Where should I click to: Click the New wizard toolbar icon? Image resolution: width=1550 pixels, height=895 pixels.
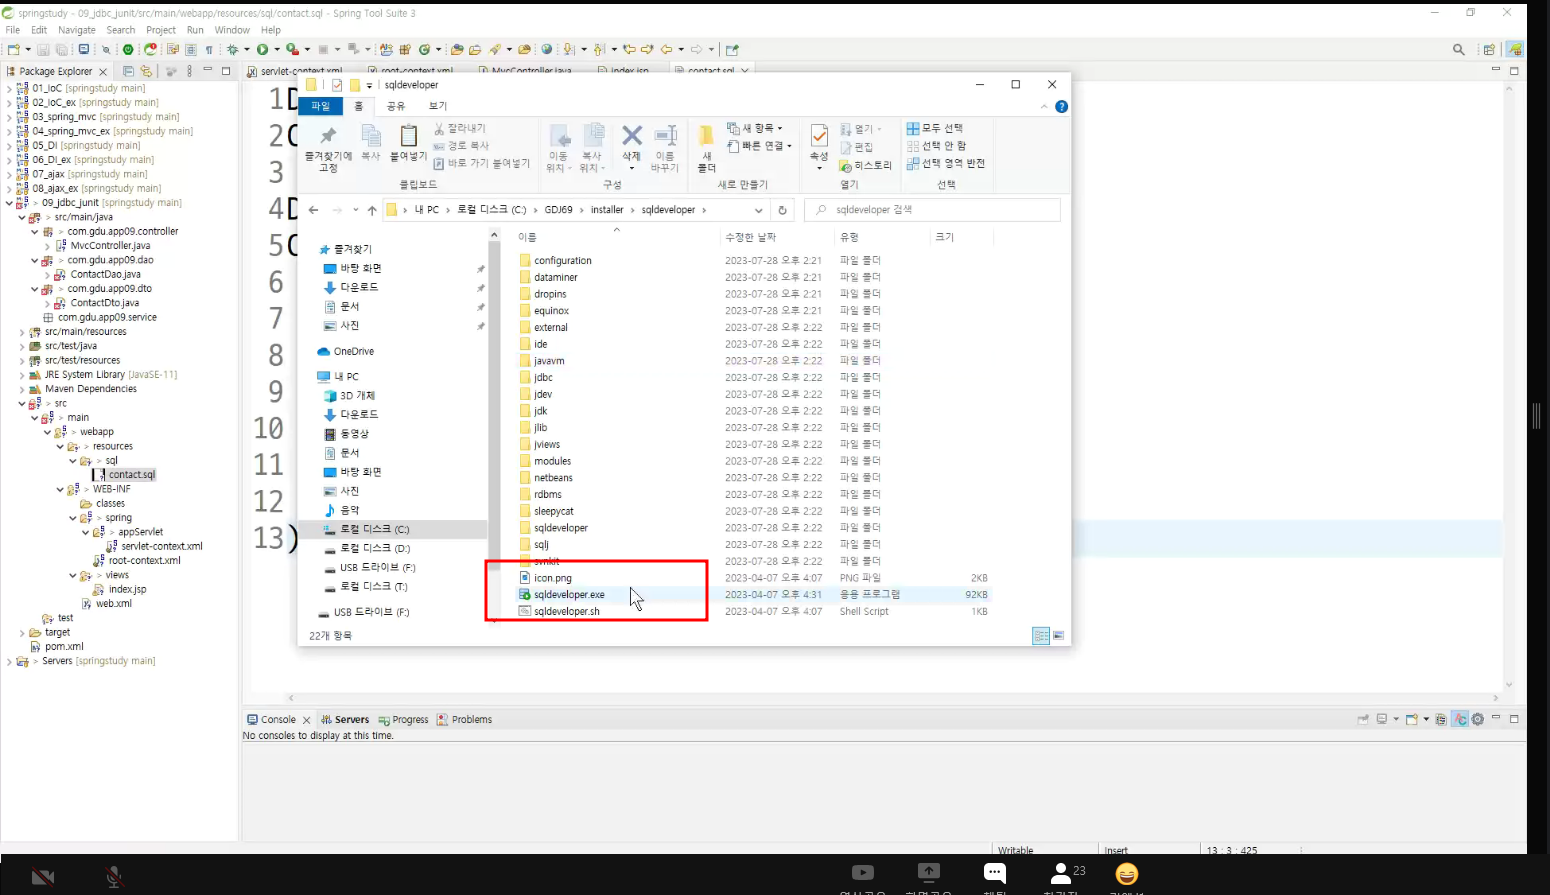click(14, 49)
